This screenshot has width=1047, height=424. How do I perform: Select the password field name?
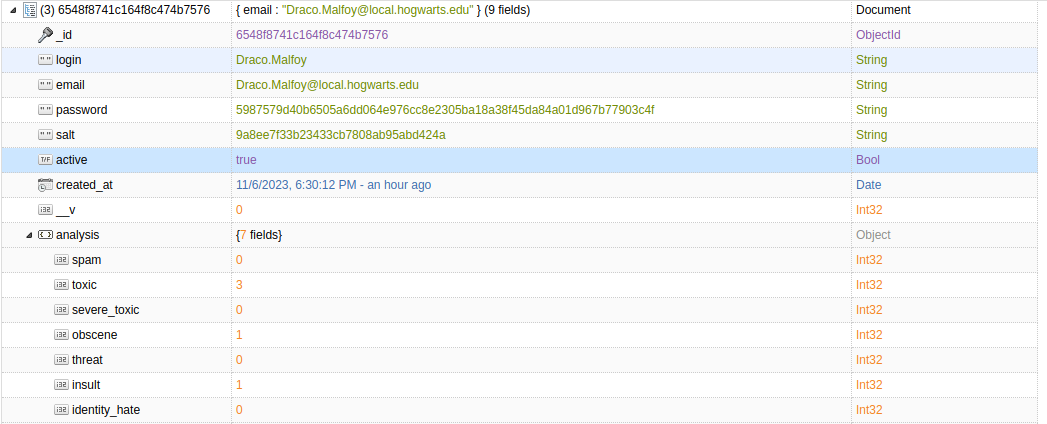coord(81,110)
